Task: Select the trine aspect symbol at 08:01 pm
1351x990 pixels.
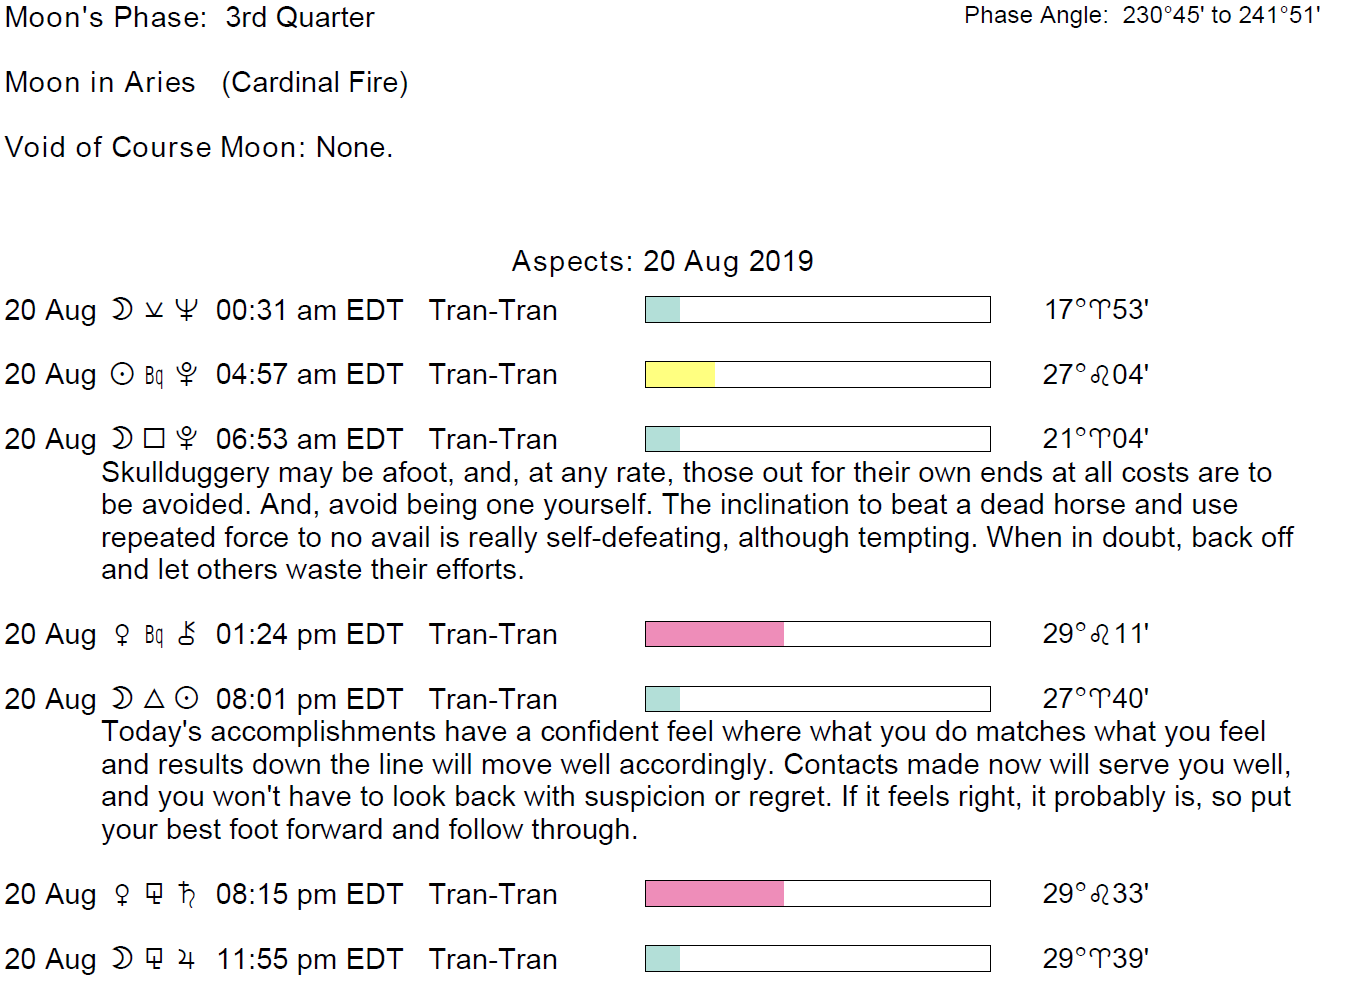Action: click(x=154, y=699)
